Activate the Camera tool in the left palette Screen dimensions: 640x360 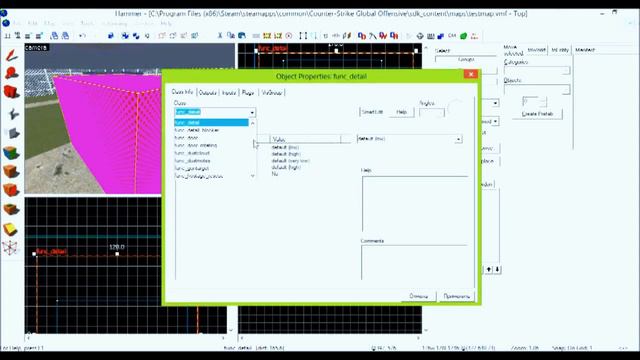(x=11, y=92)
